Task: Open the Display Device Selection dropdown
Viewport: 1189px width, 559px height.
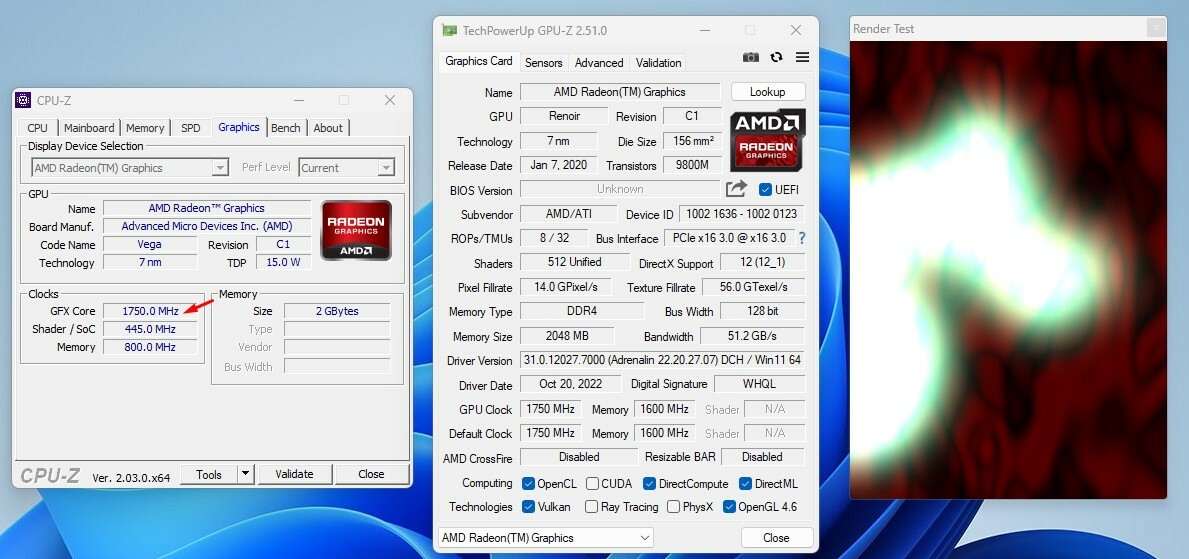Action: [x=130, y=168]
